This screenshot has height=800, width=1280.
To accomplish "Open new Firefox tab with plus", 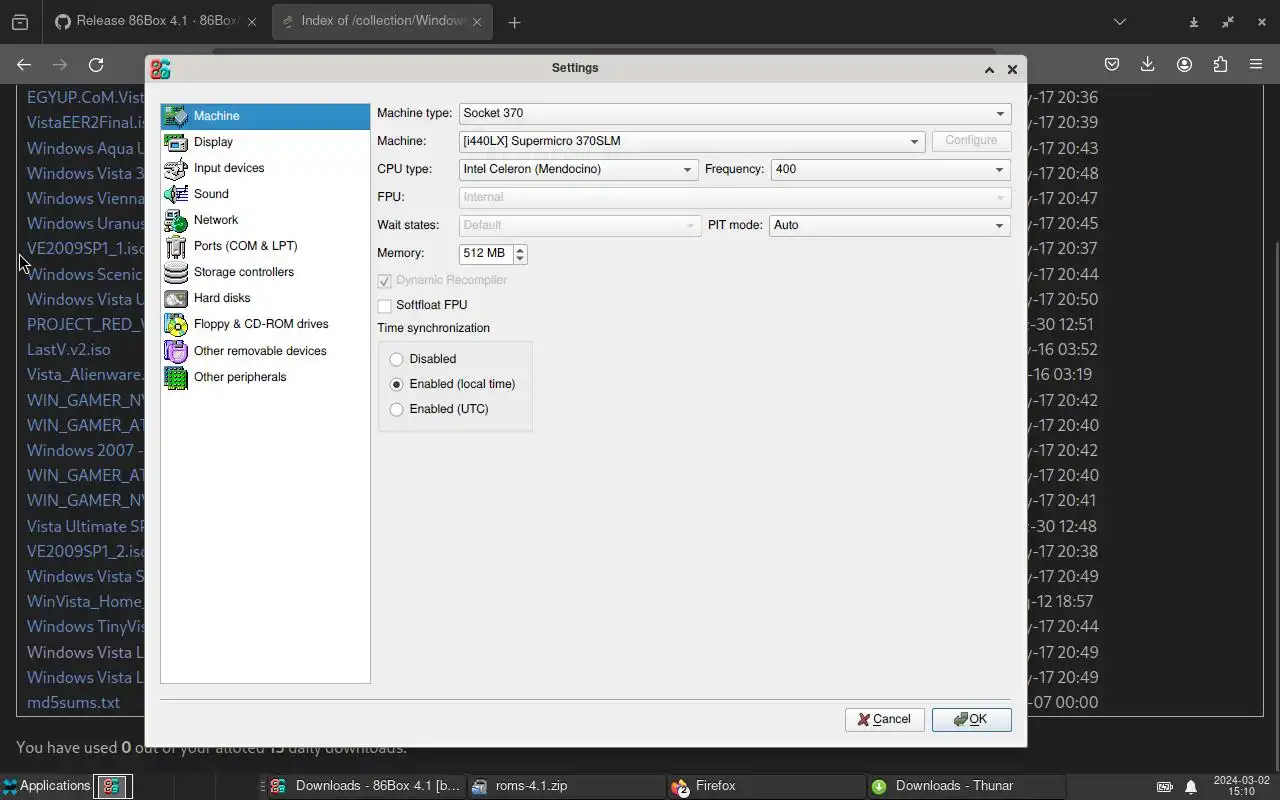I will coord(514,22).
